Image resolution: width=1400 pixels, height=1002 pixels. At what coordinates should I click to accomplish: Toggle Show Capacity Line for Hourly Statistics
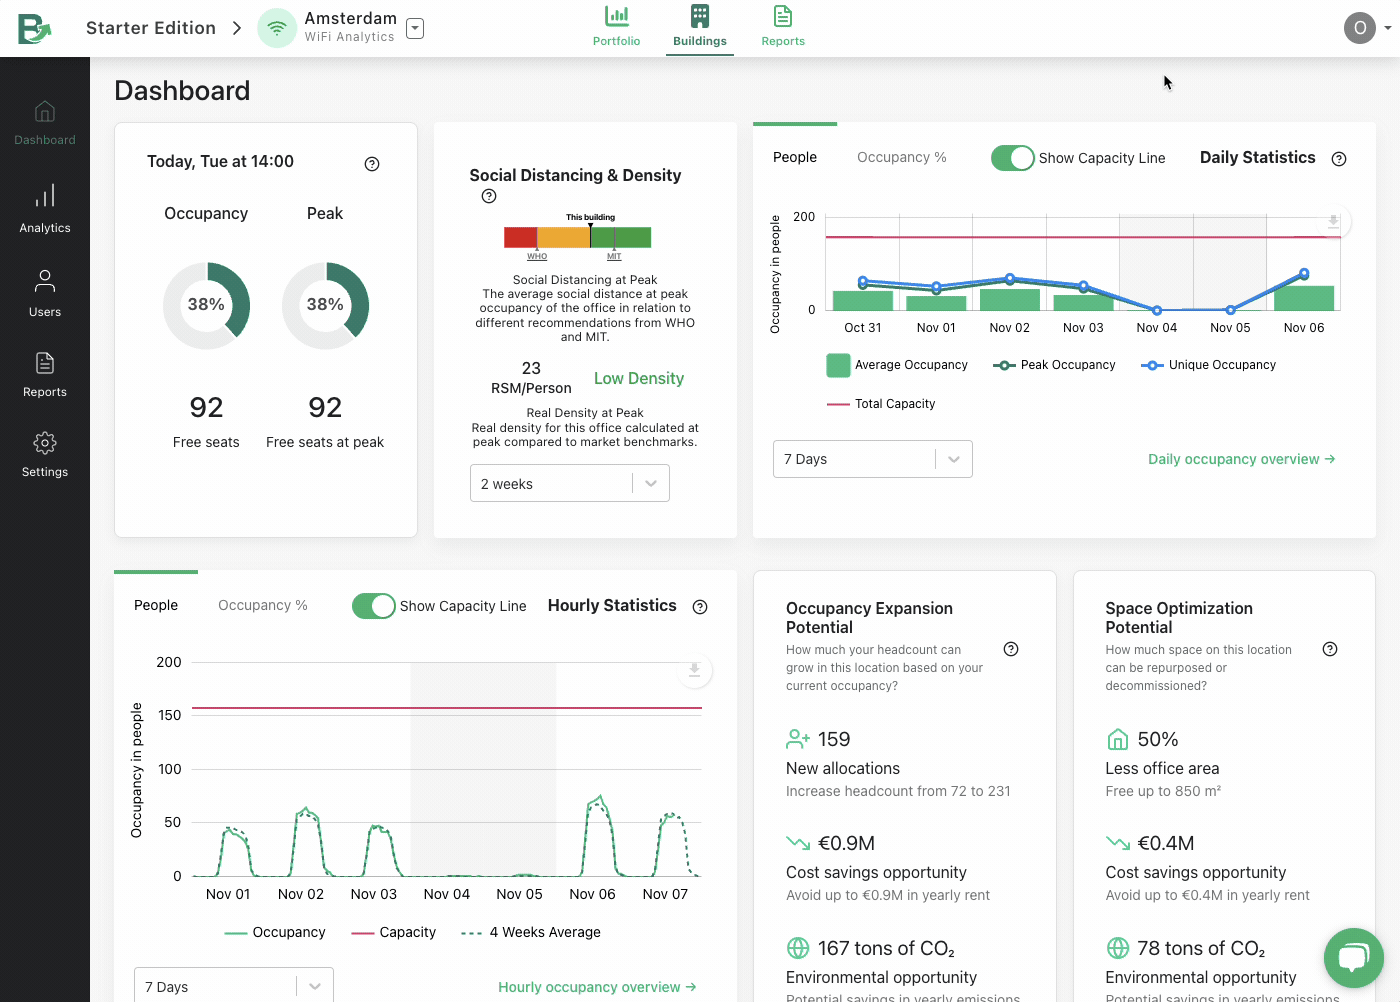pyautogui.click(x=374, y=606)
